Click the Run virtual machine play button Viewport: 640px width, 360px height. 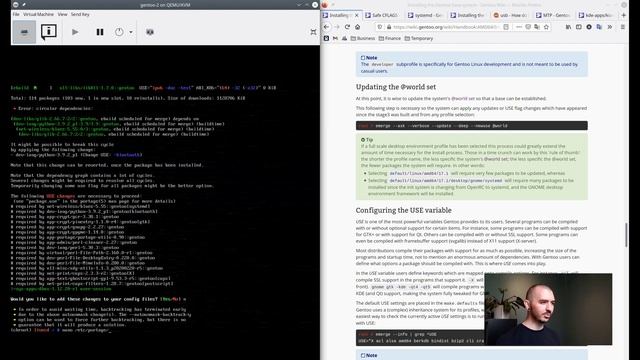pos(75,32)
